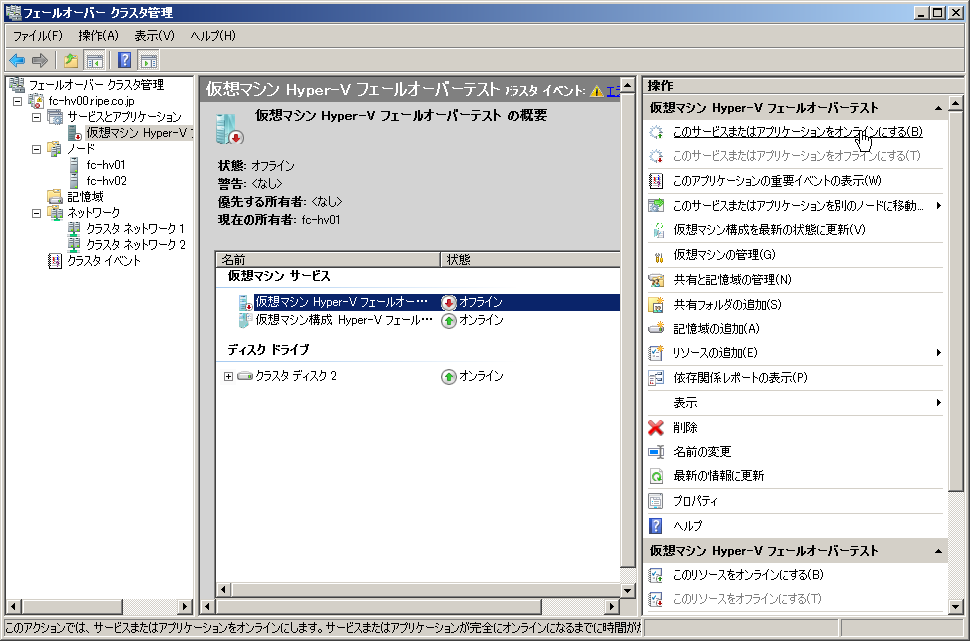Click the icon beside 仮想マシン構成を最新の状態に更新(V)
Viewport: 970px width, 641px height.
click(656, 230)
